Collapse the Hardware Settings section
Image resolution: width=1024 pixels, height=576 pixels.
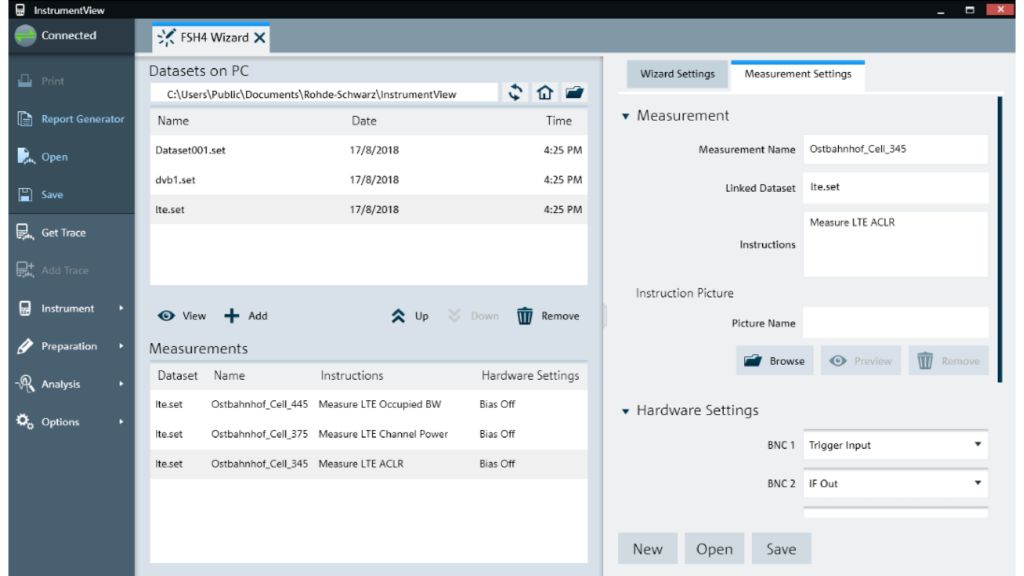[626, 411]
